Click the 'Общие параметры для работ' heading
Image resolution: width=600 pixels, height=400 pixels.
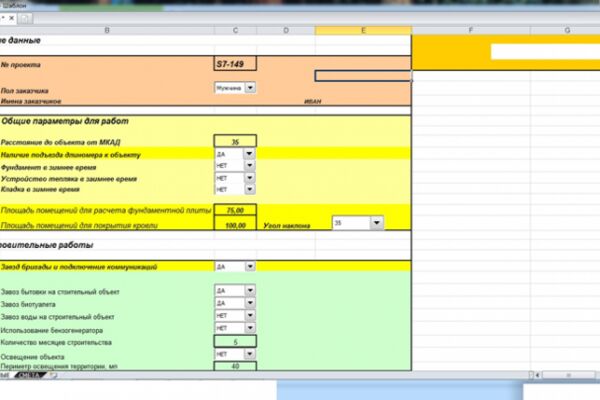tap(65, 121)
